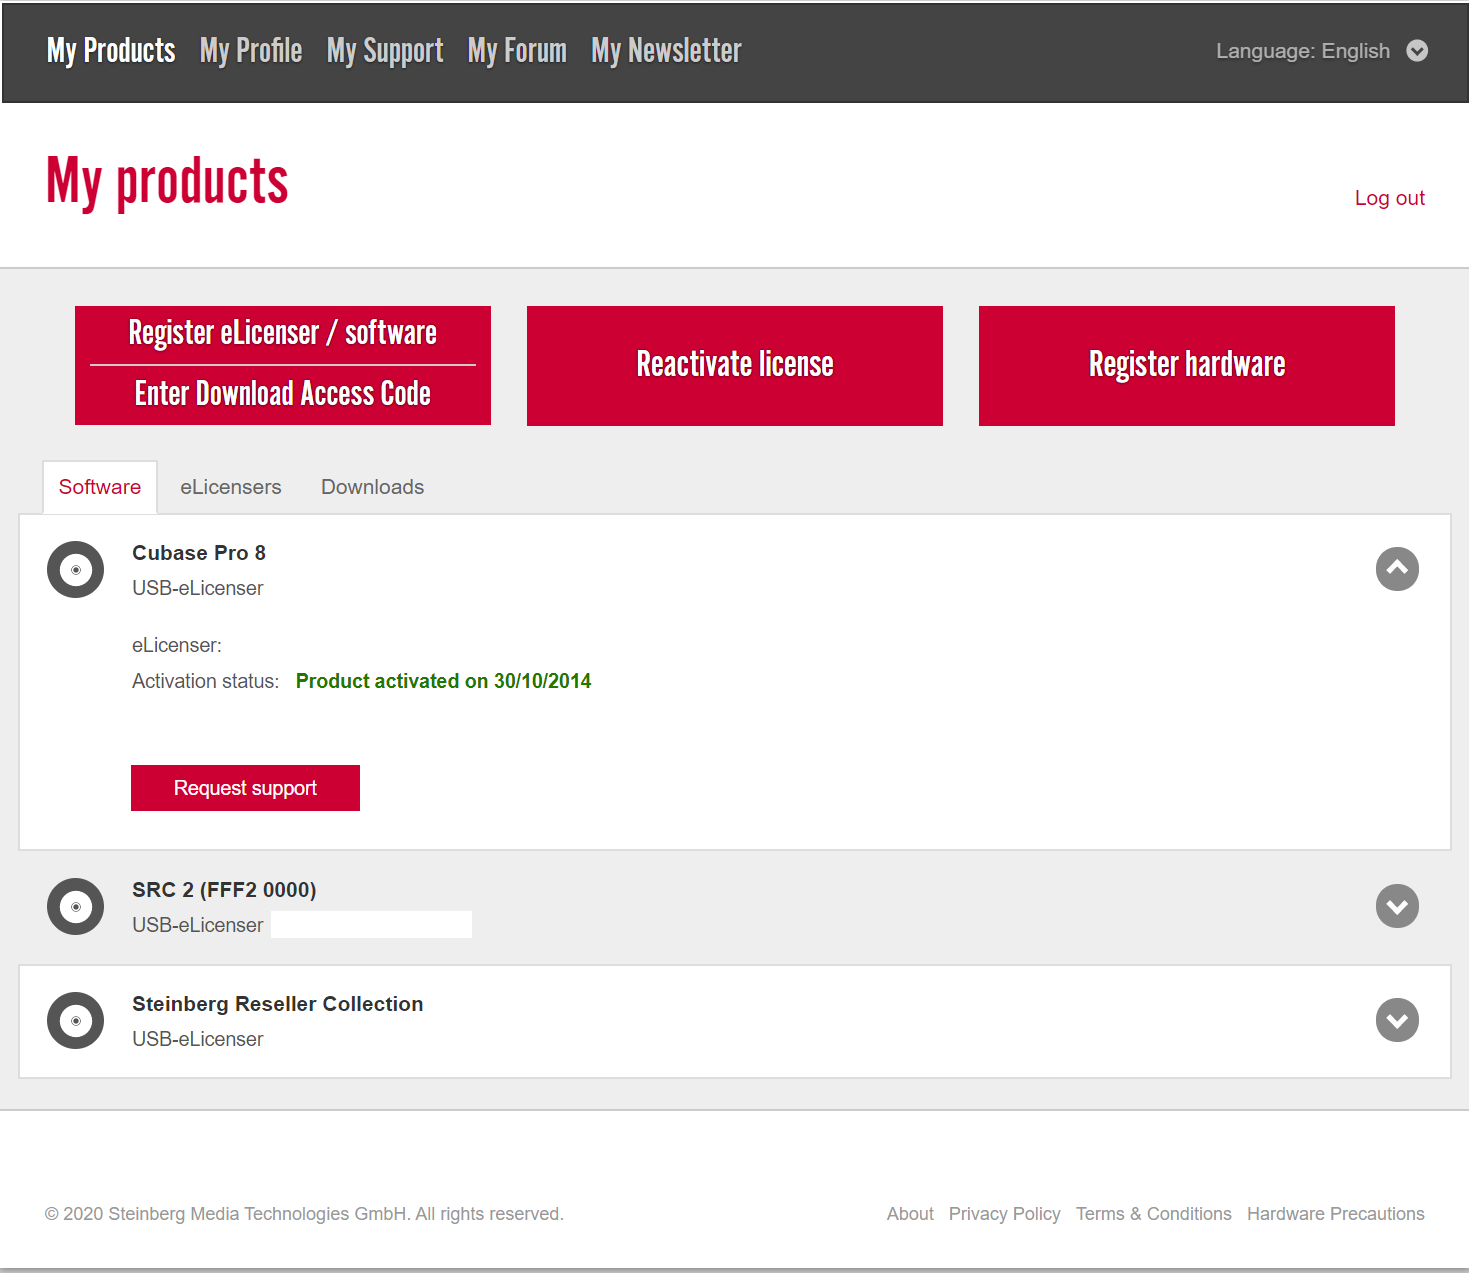
Task: Click the 'Product activated on 30/10/2014' status
Action: [443, 681]
